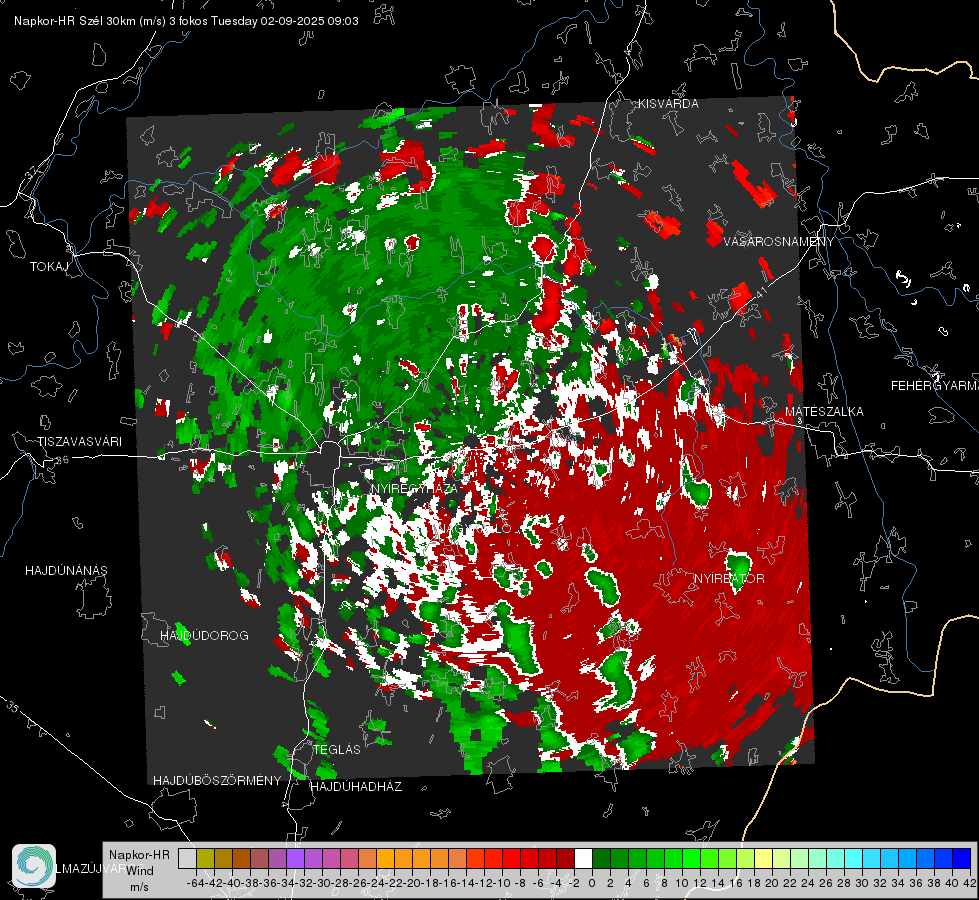Click the HAJDÚHADHÁZ town label
Screen dimensions: 979x900
[356, 787]
